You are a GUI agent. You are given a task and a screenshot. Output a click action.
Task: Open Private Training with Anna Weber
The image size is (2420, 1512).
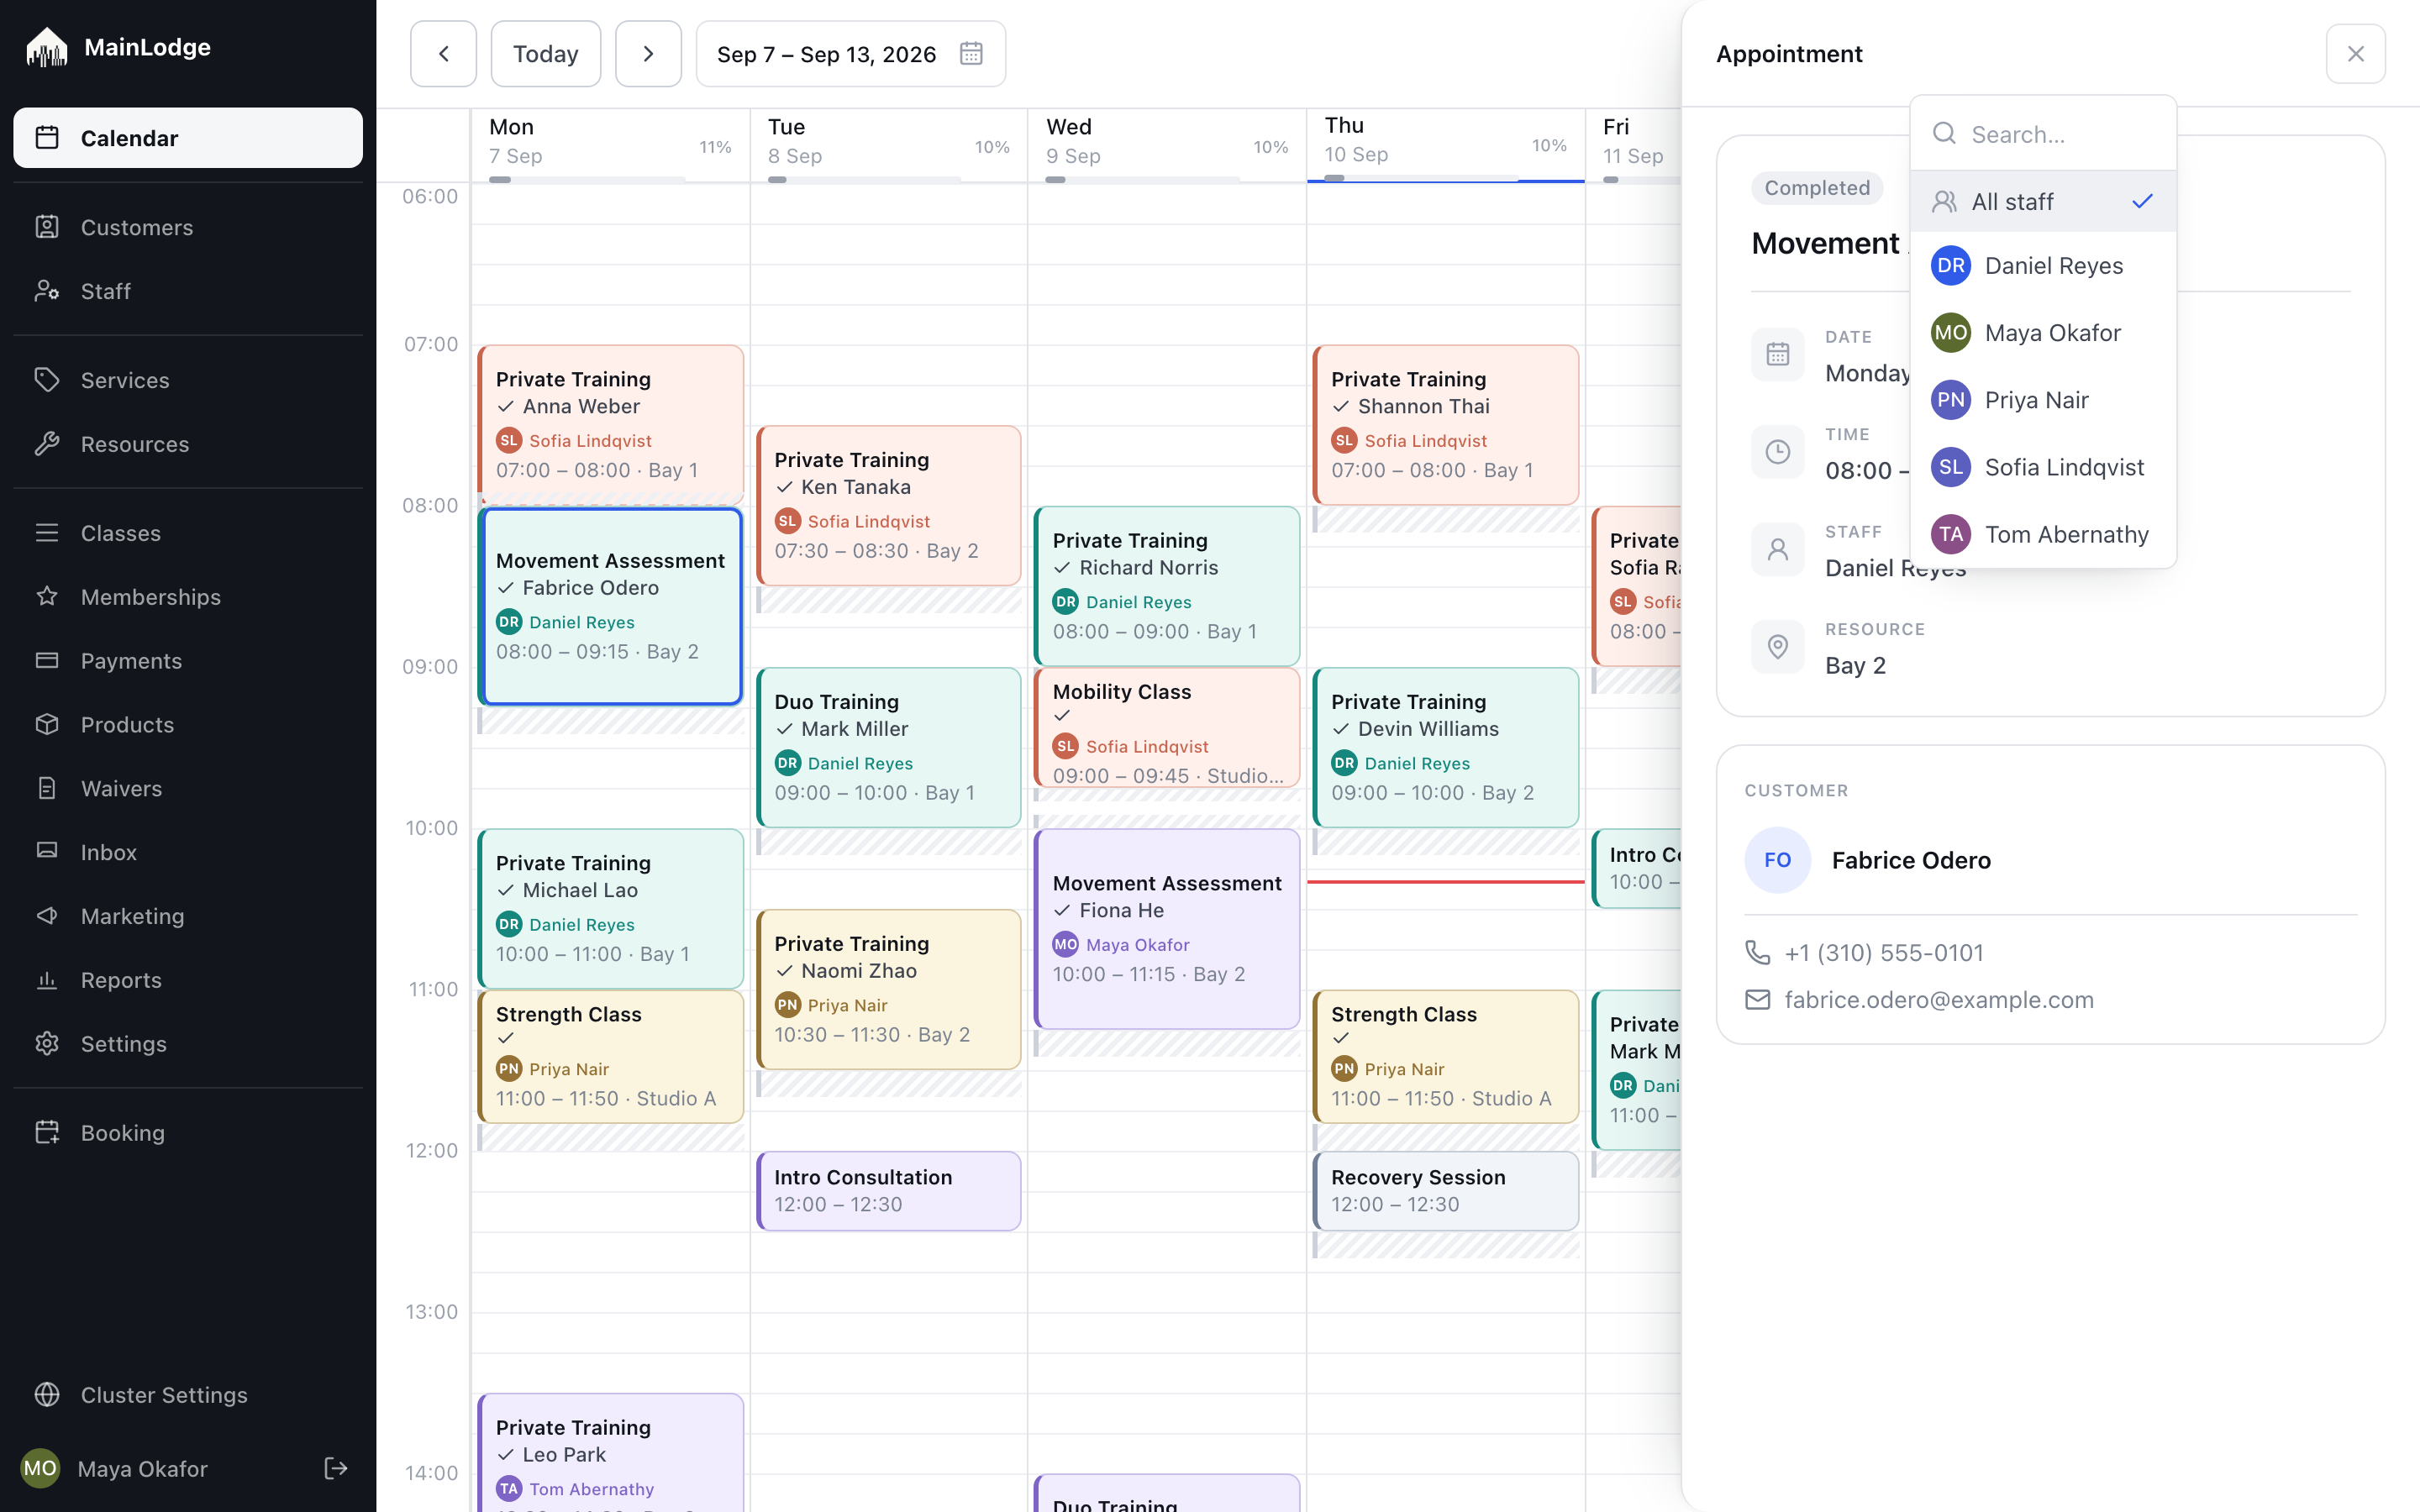[x=611, y=424]
